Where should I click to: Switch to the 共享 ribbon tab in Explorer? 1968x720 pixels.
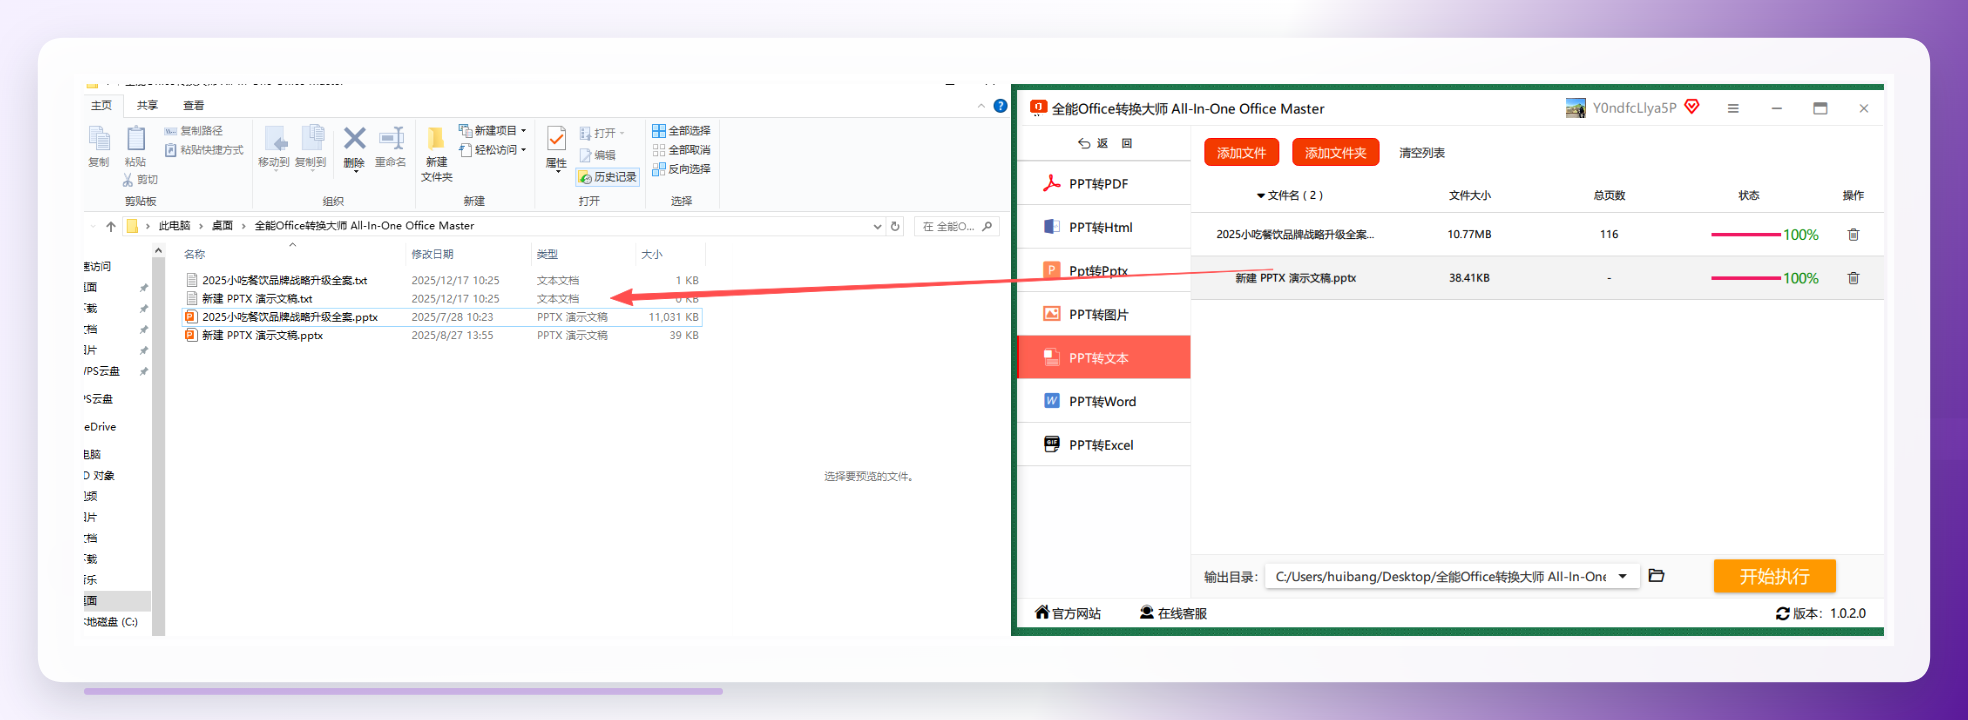pos(148,105)
